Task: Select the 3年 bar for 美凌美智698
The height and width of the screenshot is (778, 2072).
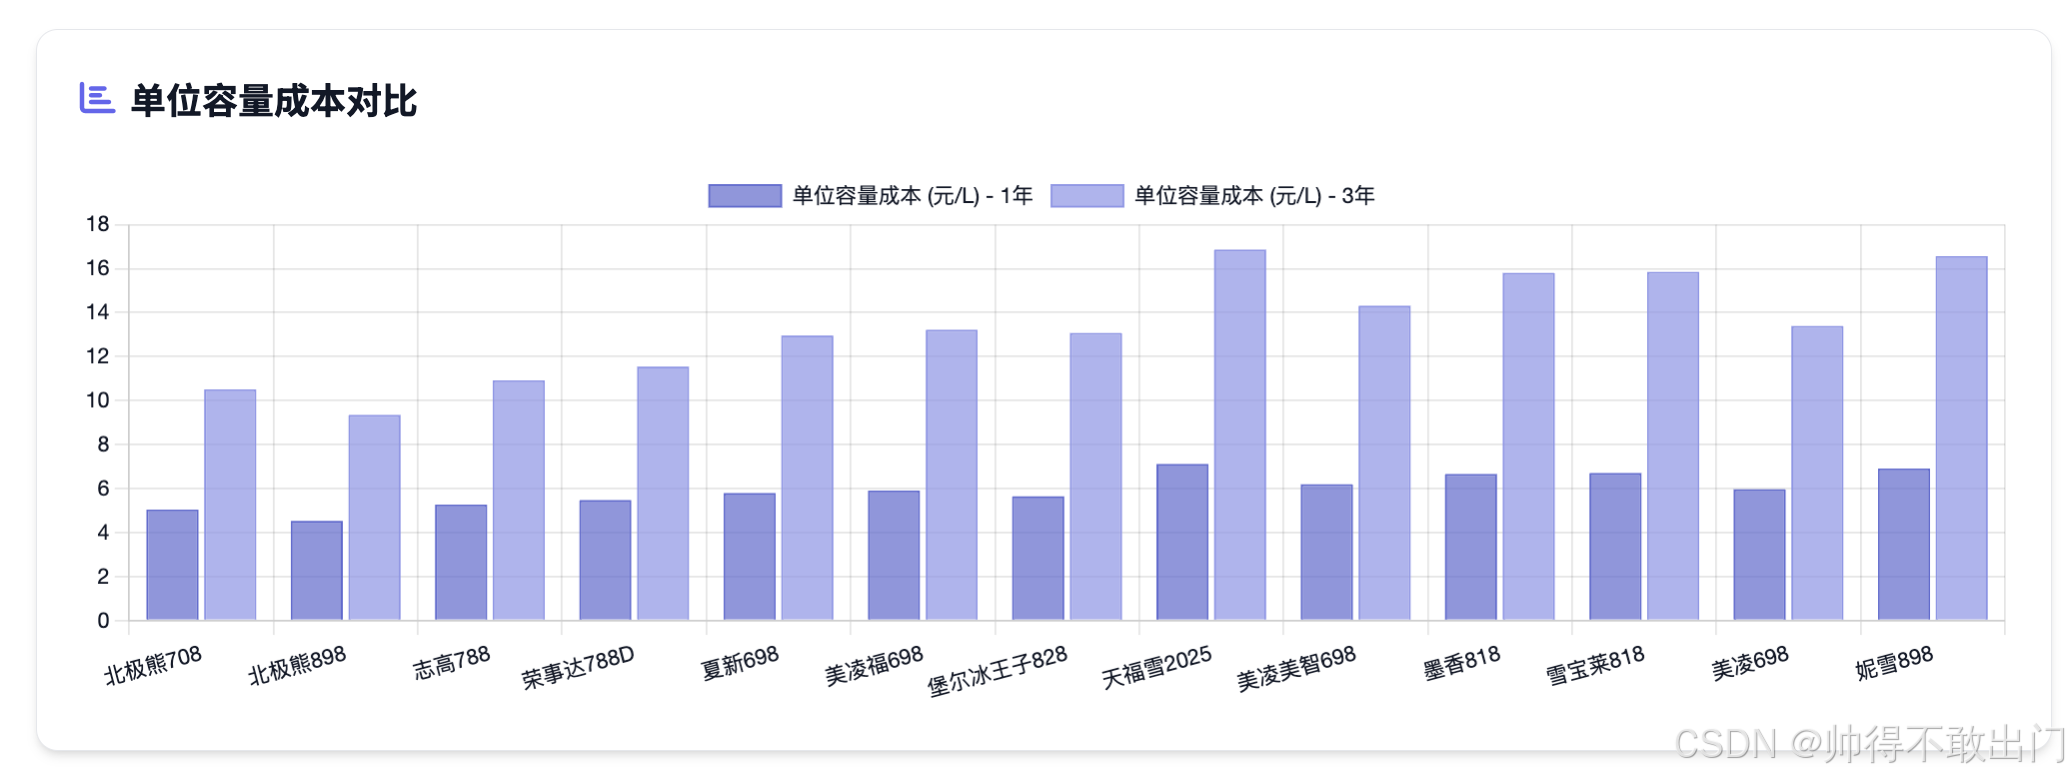Action: pyautogui.click(x=1384, y=463)
